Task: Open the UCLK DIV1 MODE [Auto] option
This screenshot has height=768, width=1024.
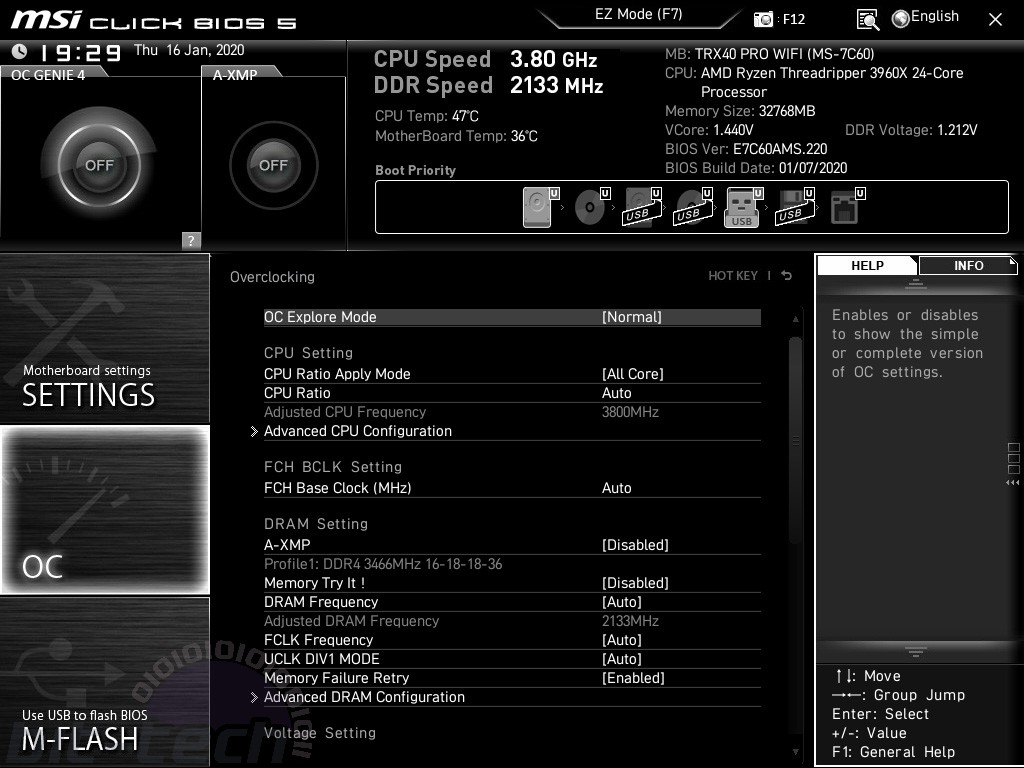Action: point(512,659)
